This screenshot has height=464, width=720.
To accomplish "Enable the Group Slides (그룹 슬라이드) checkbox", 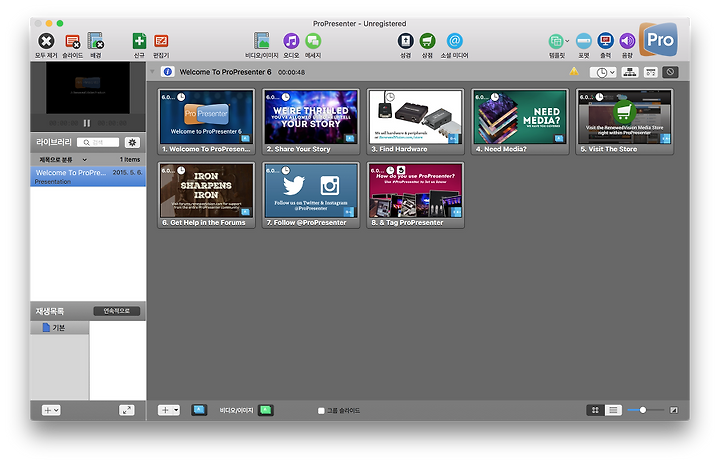I will 321,411.
